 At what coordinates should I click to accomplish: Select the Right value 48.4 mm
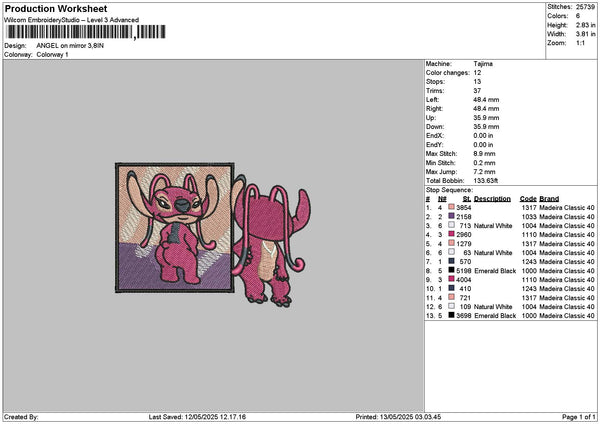(486, 109)
